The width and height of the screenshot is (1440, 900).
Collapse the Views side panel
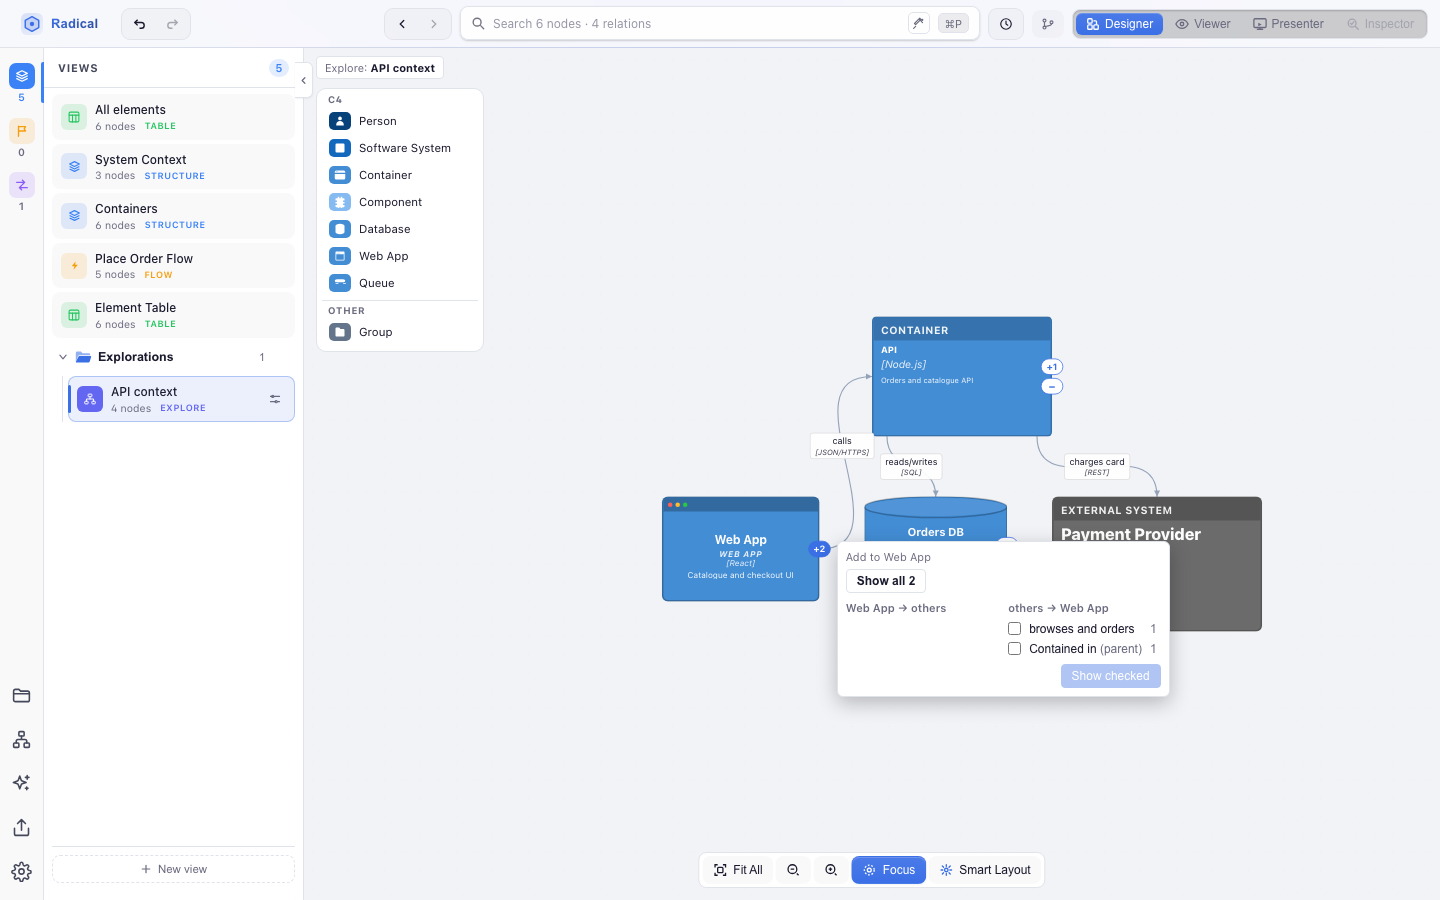click(303, 81)
